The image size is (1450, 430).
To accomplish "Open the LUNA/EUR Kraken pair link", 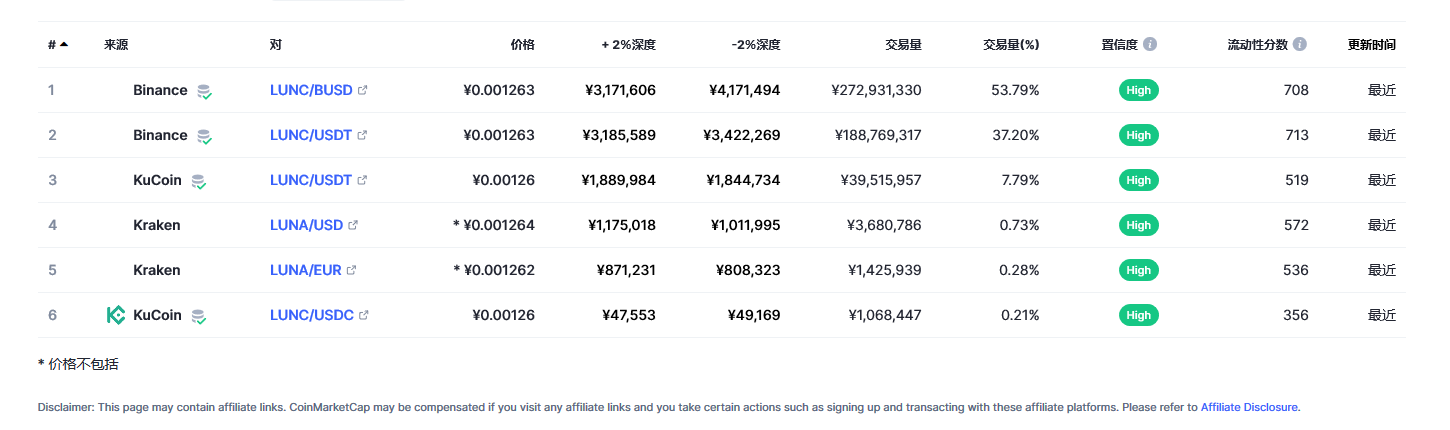I will (306, 270).
